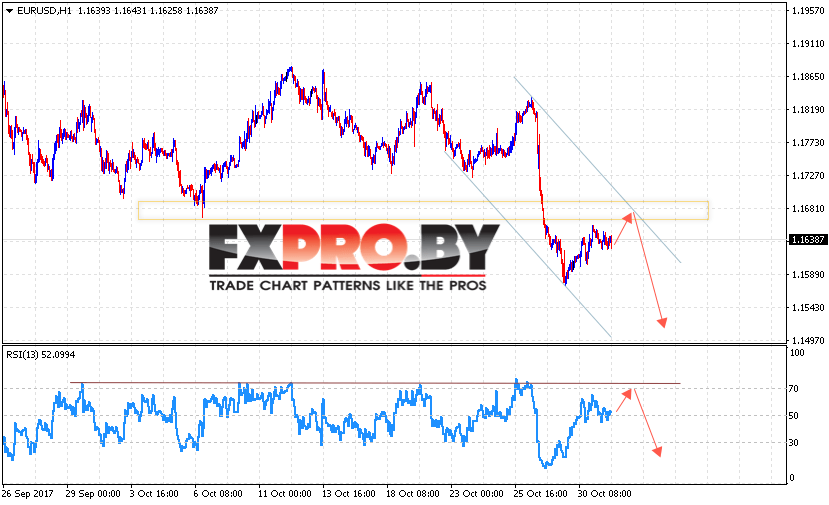Click the 1.17270 price axis label
Image resolution: width=829 pixels, height=505 pixels.
coord(808,176)
